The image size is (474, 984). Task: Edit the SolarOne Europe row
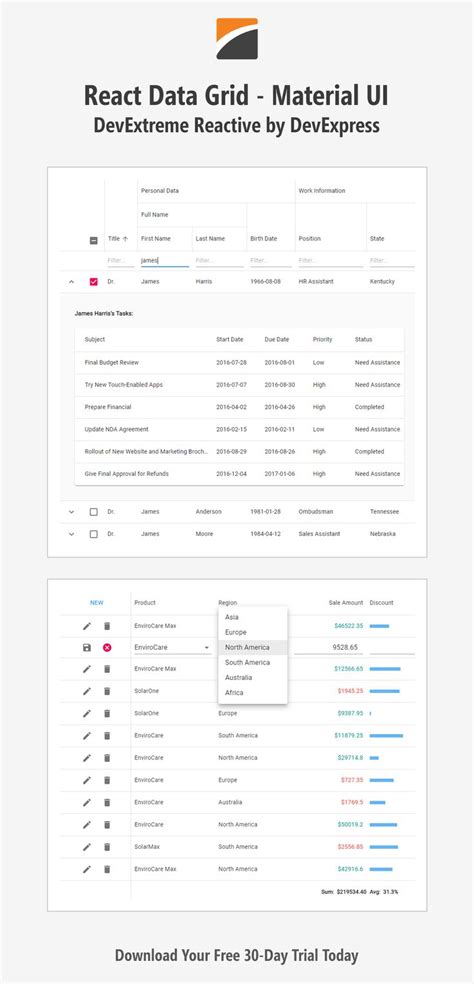point(87,713)
